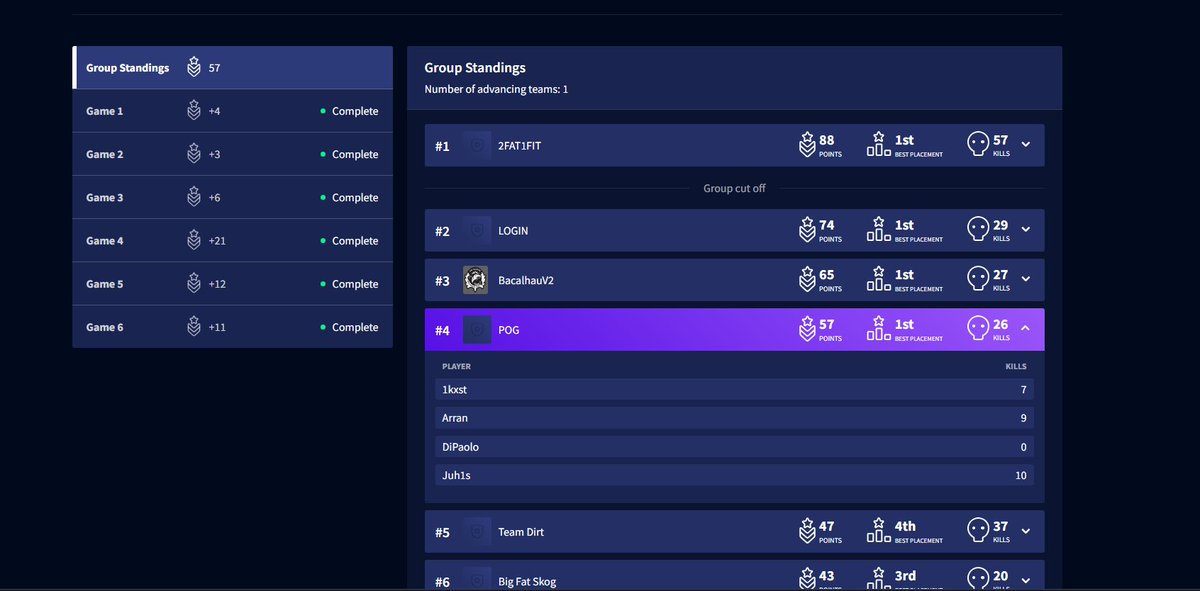Select player Juh1s row
Screen dimensions: 1200x591
point(734,475)
